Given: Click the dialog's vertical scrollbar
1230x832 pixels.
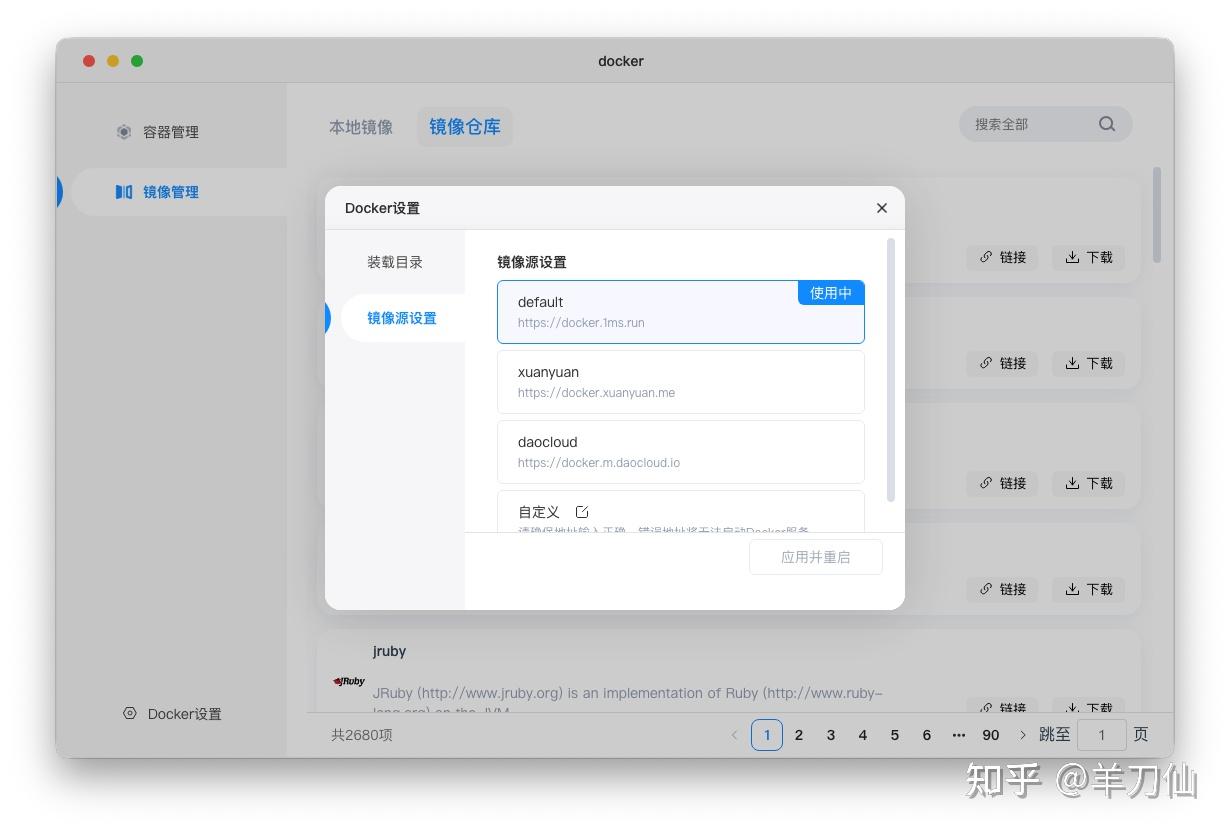Looking at the screenshot, I should coord(891,370).
